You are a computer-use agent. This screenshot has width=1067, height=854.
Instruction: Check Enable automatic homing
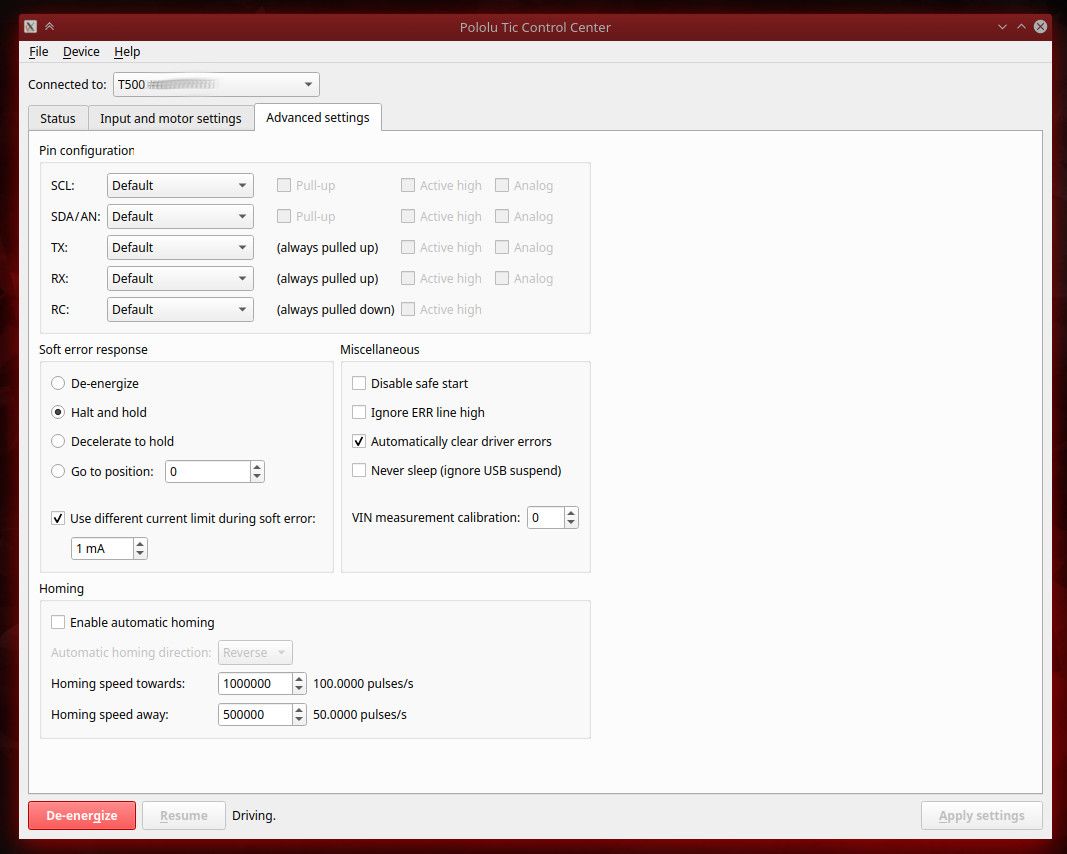click(58, 622)
